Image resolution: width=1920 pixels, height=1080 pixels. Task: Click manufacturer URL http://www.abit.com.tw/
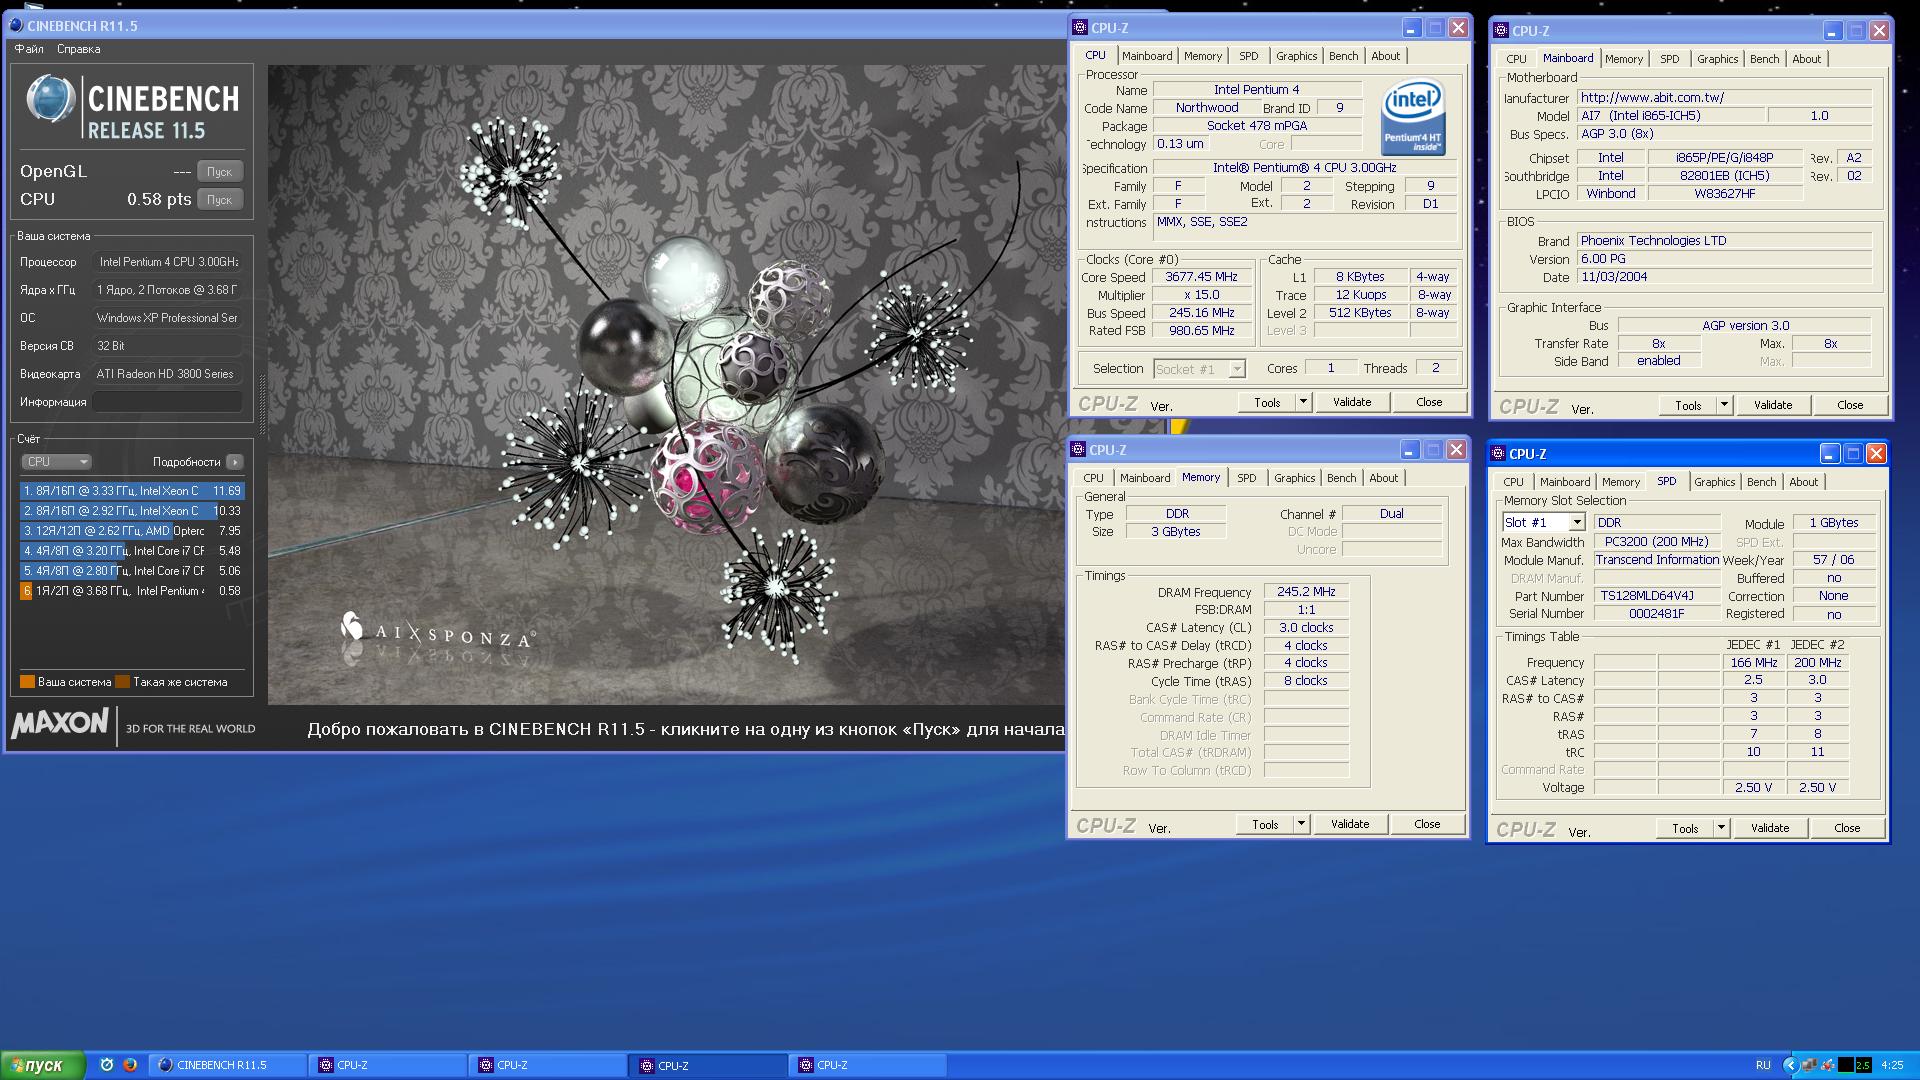tap(1724, 98)
